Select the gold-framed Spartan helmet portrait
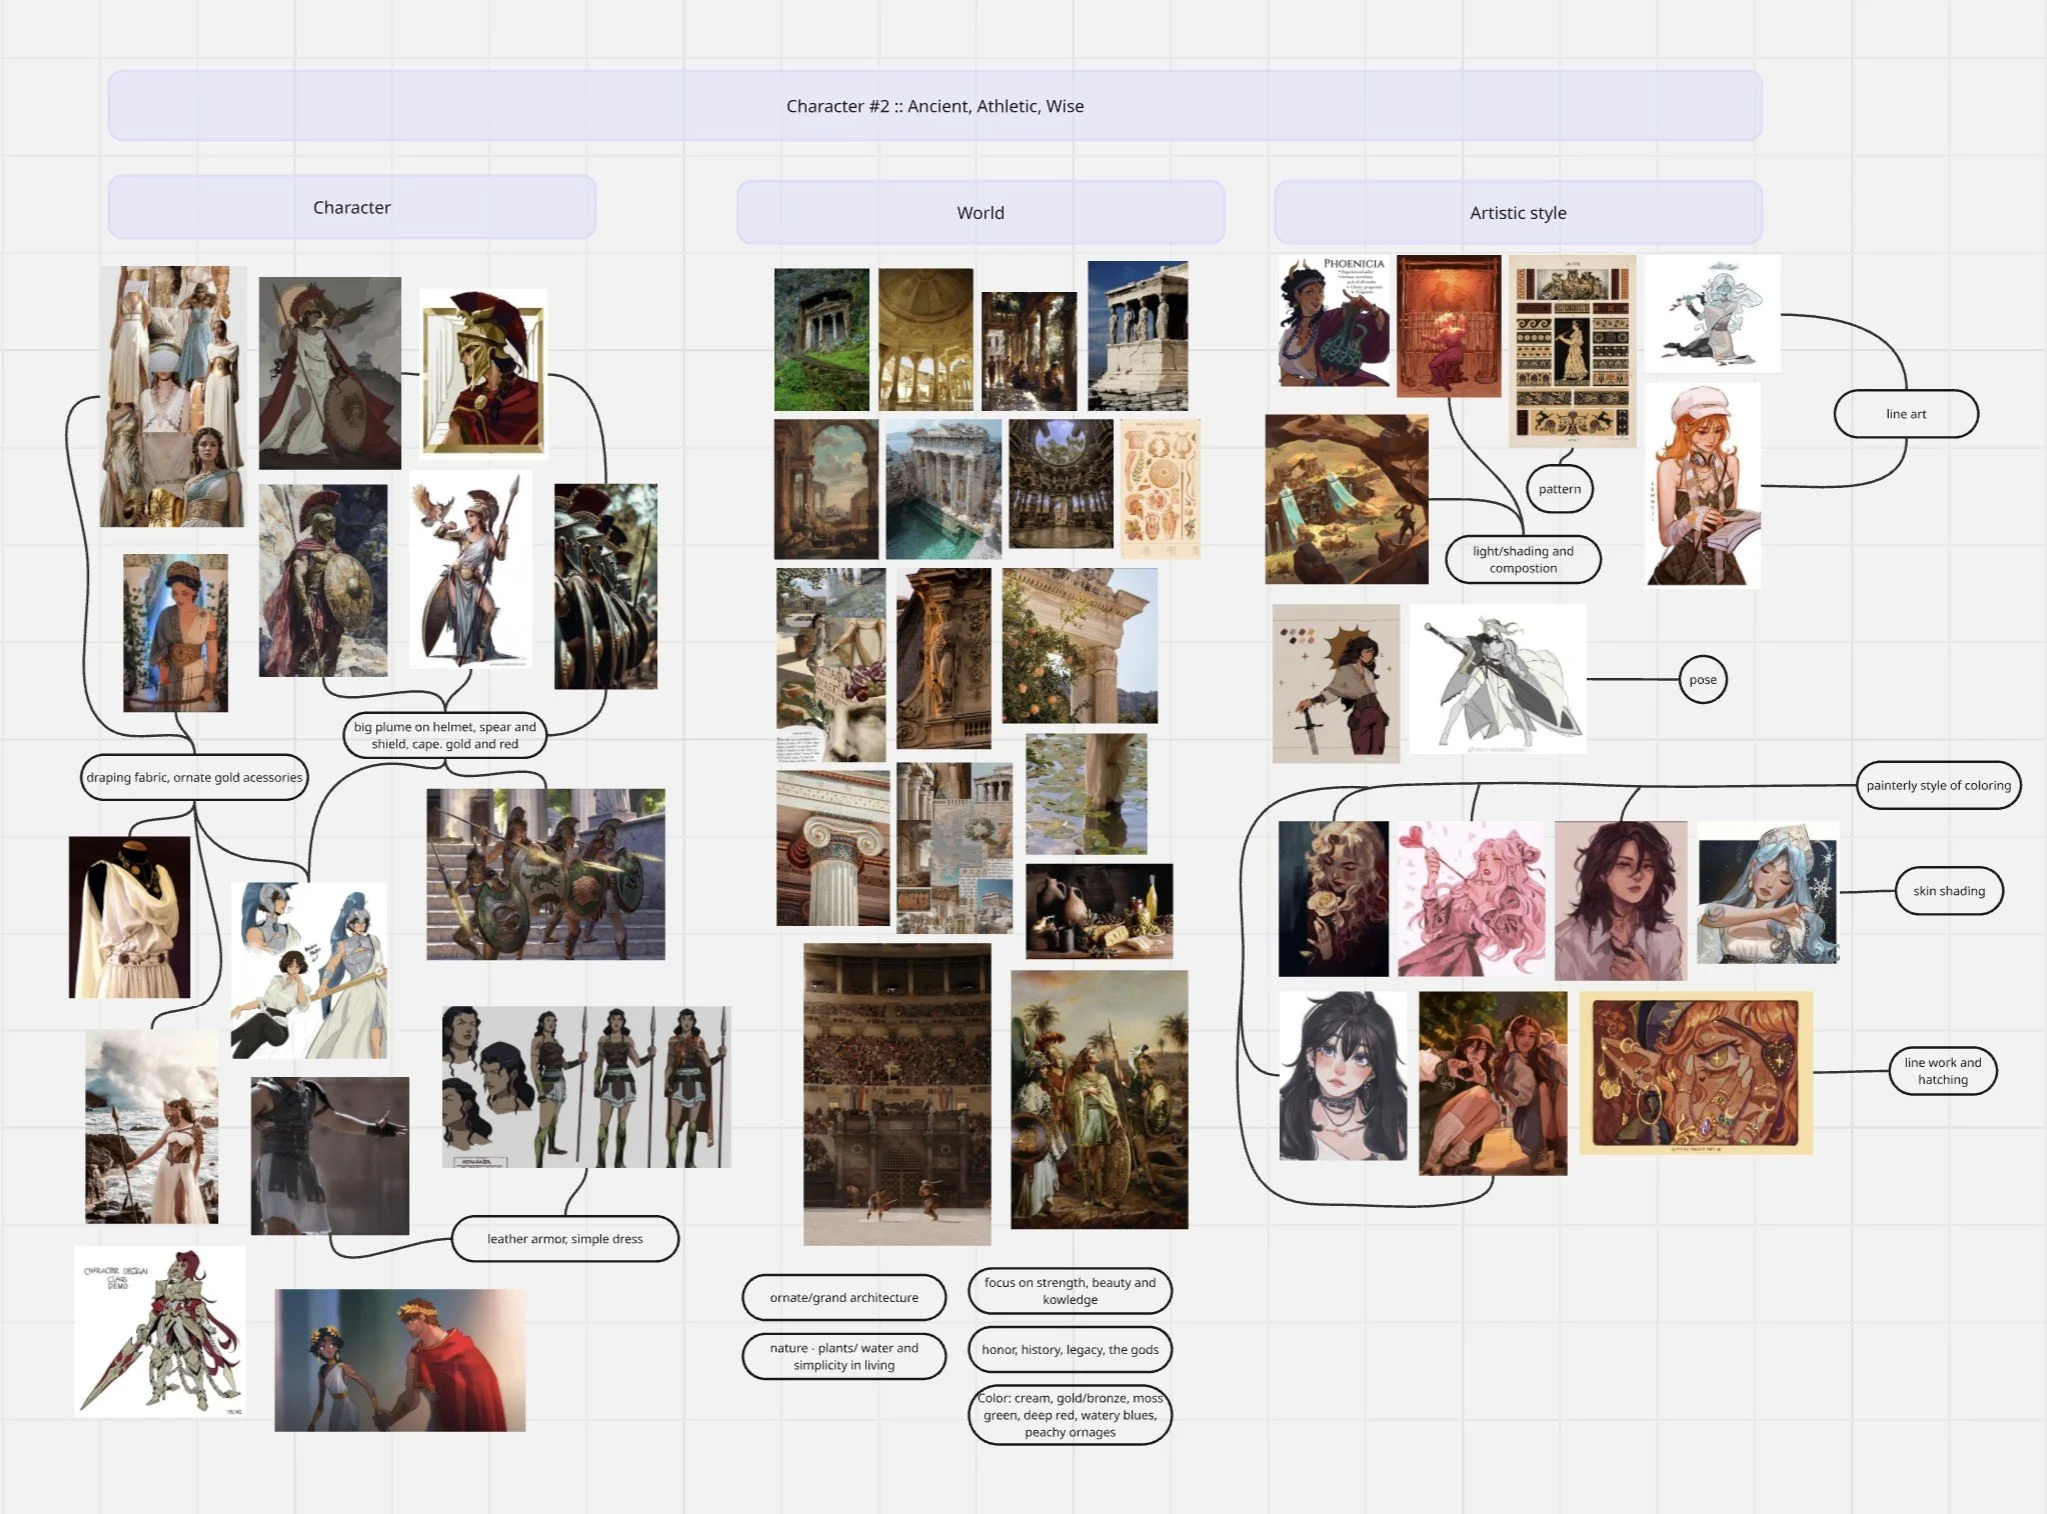The image size is (2047, 1514). pos(483,373)
